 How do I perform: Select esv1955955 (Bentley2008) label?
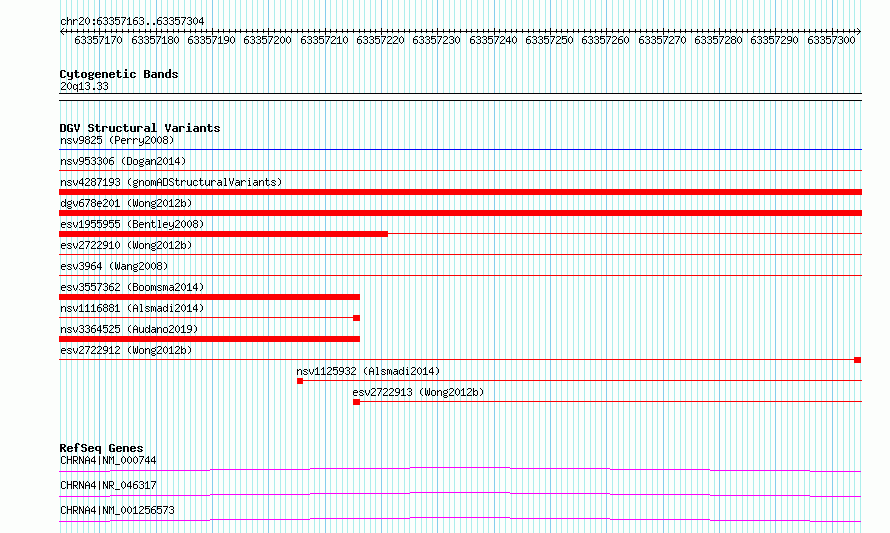132,224
